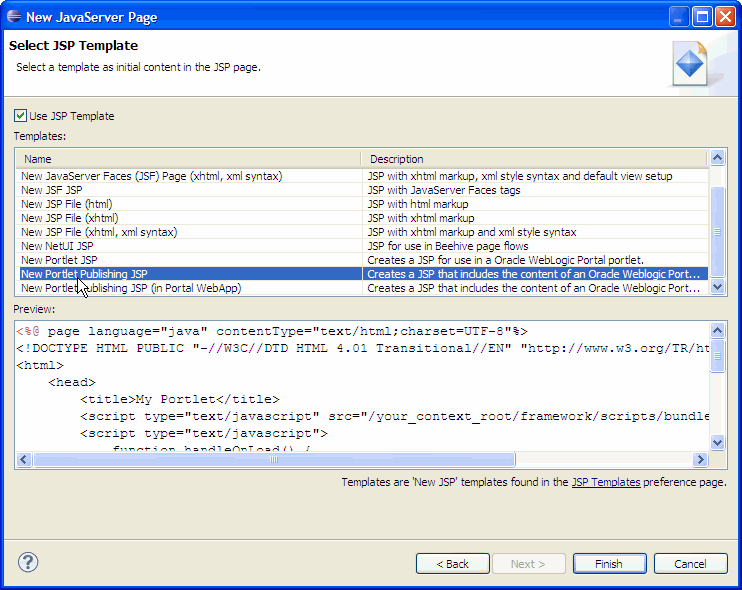Viewport: 742px width, 590px height.
Task: Close the New JavaServer Page dialog
Action: point(725,17)
